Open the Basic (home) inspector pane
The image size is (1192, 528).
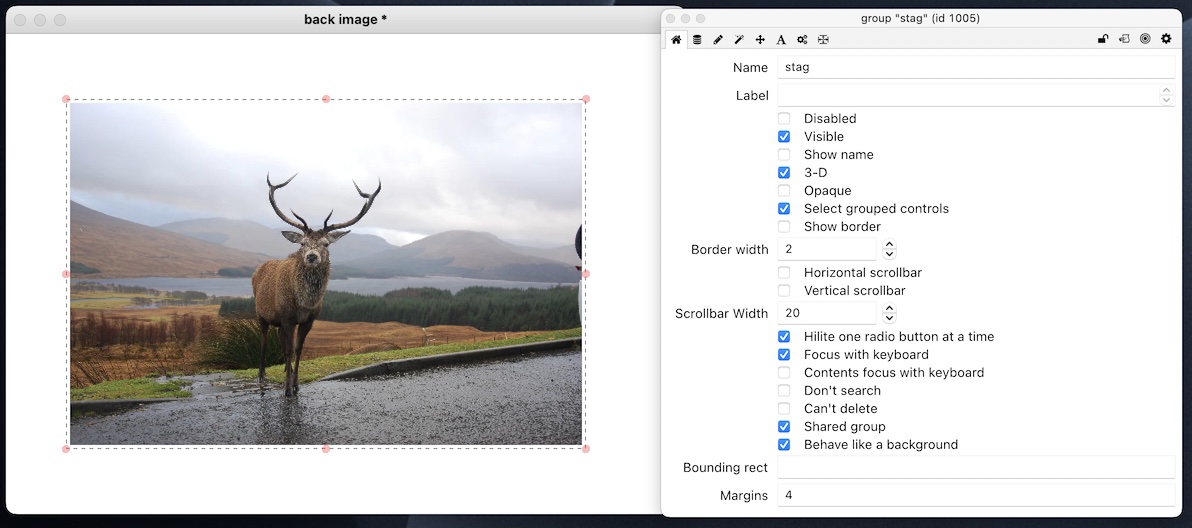pos(676,40)
